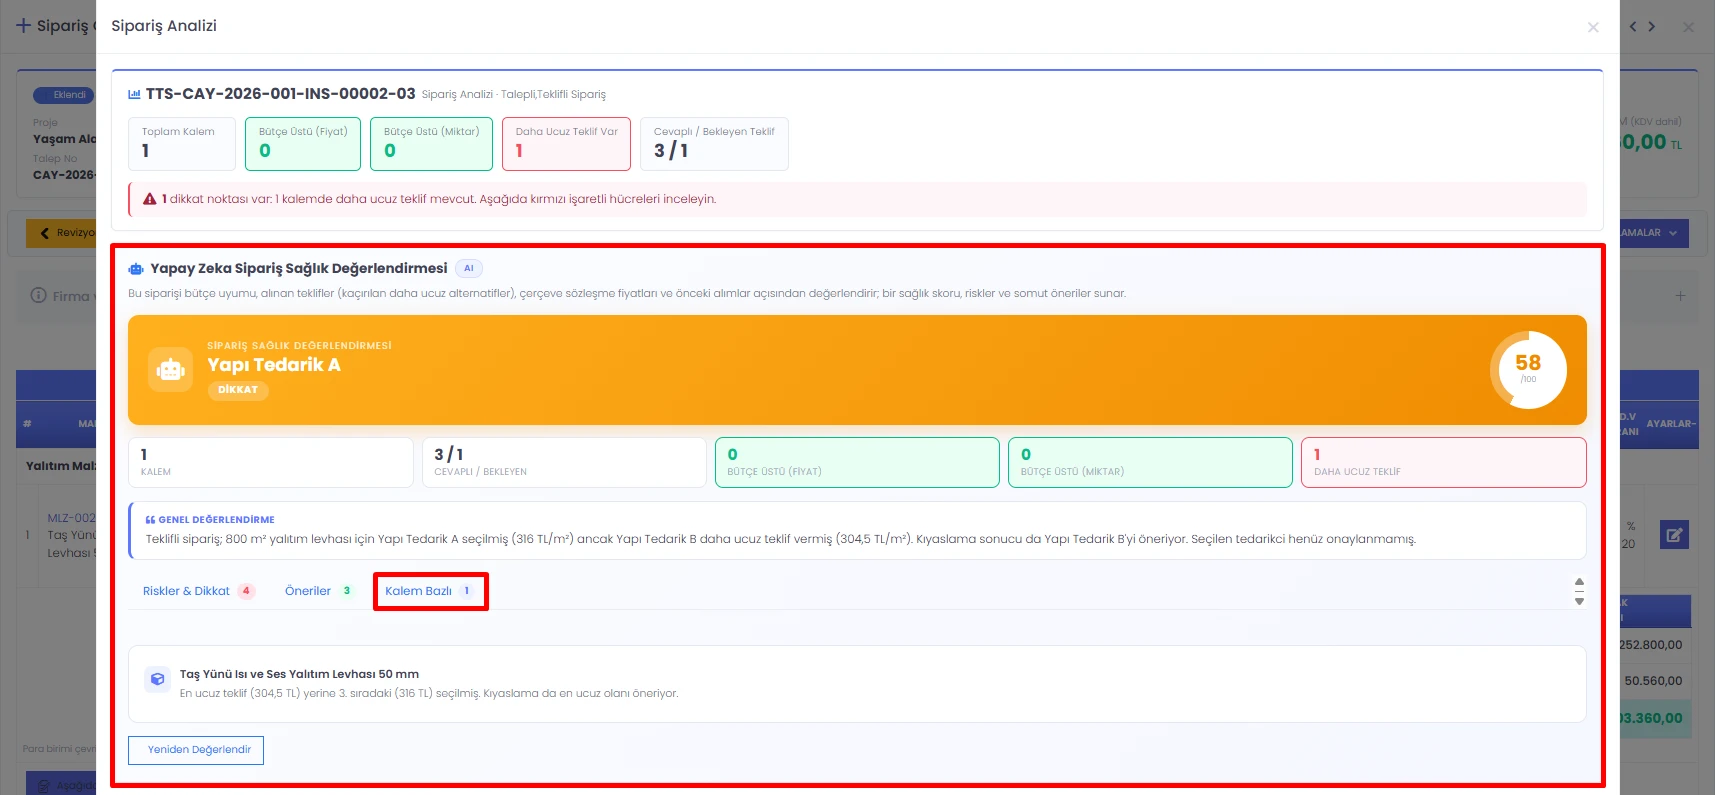1715x795 pixels.
Task: Click the 58/100 health score circle
Action: point(1528,369)
